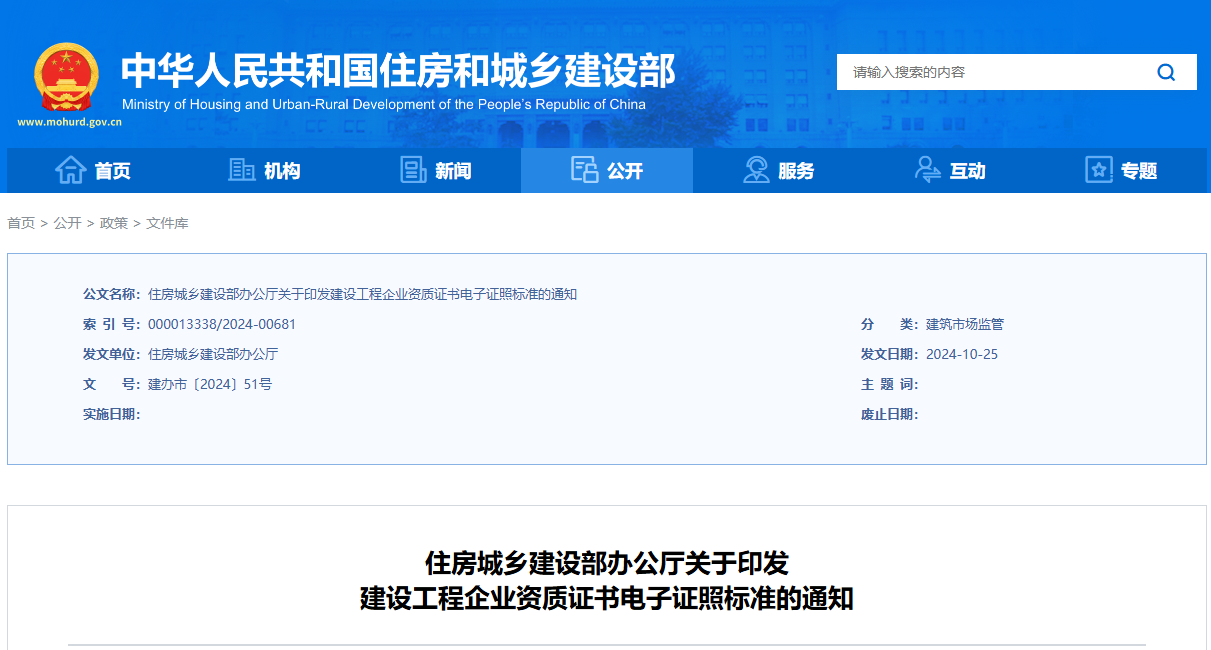Click the 文号 label
Screen dimensions: 1211x650
click(x=112, y=384)
